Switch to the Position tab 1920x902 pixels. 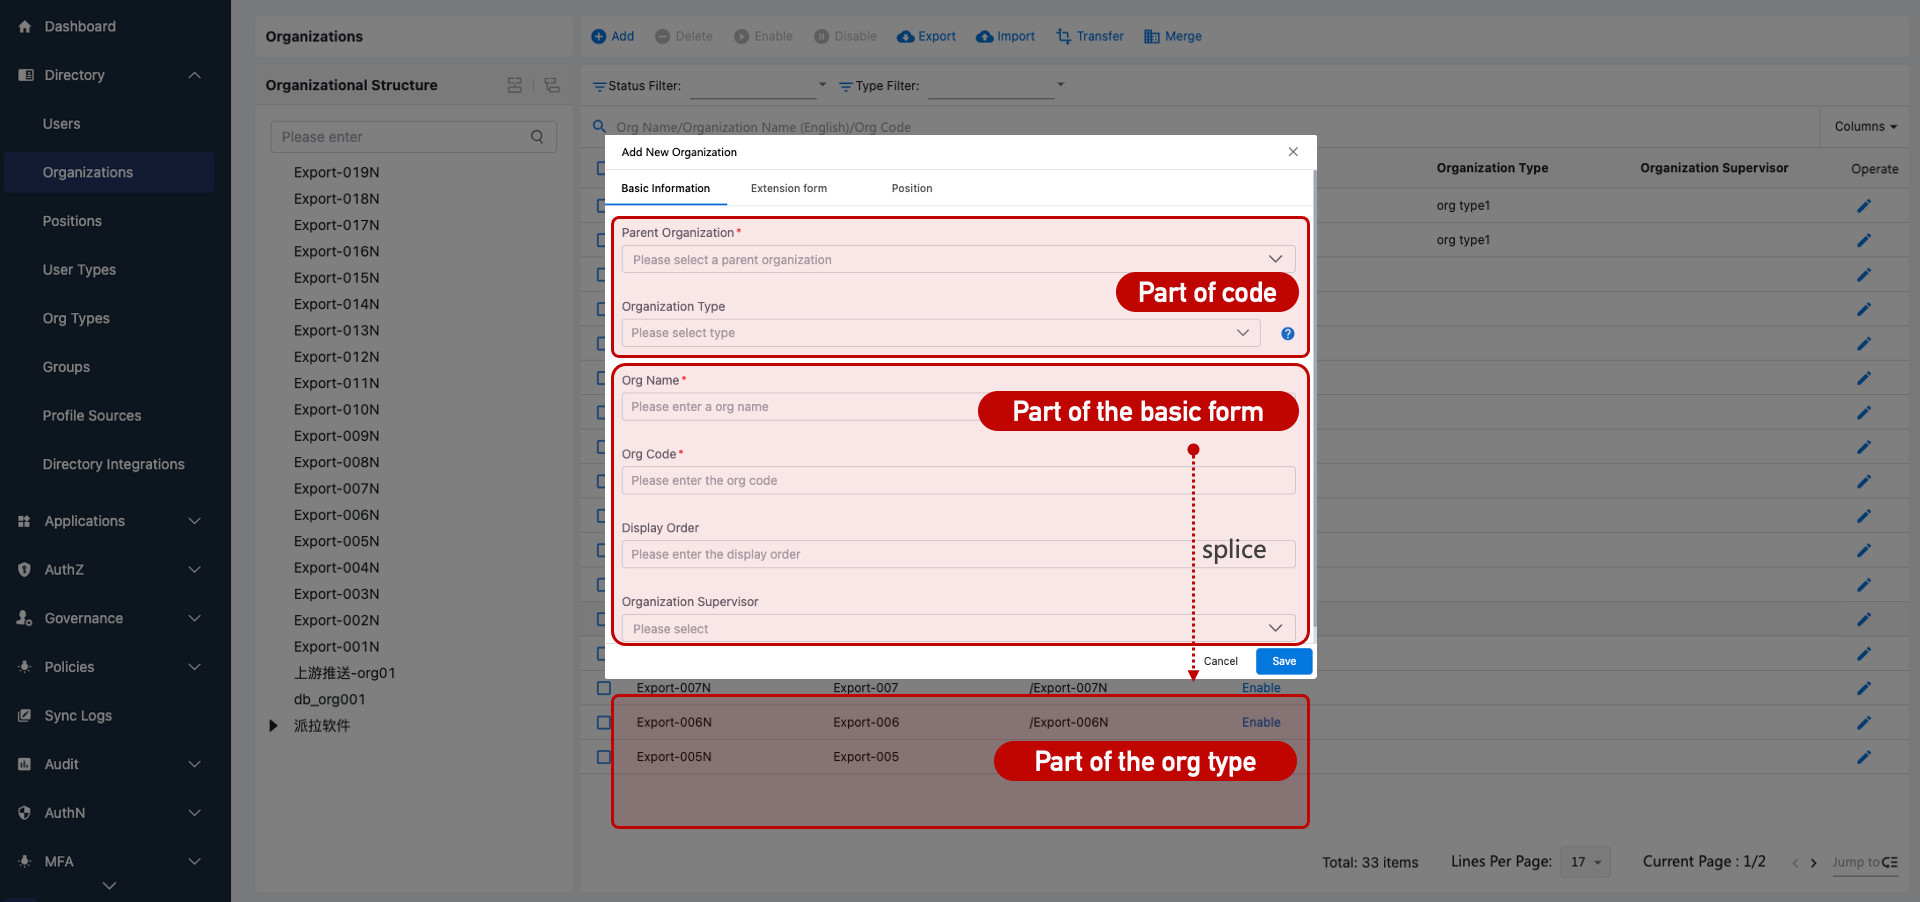911,188
